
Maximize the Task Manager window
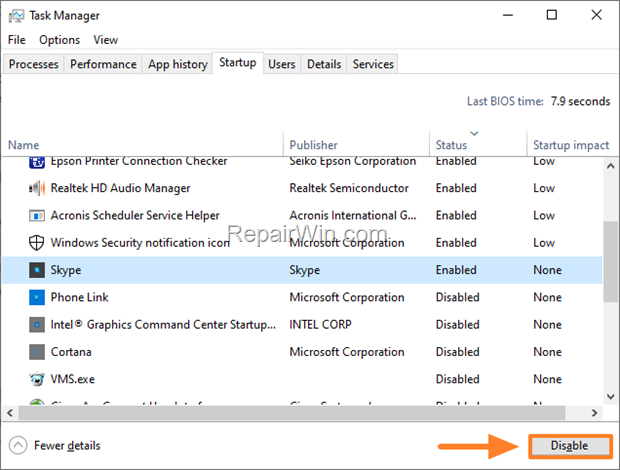point(552,15)
